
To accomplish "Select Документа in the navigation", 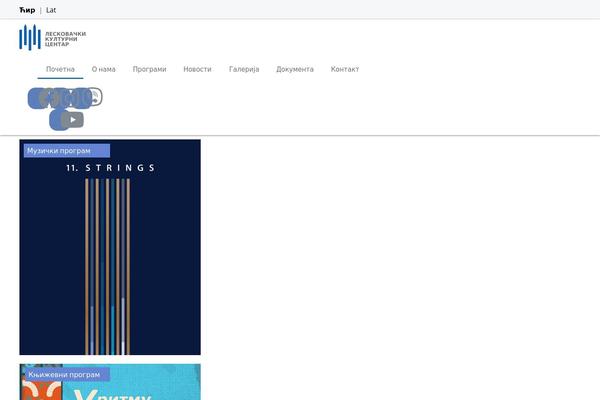I will pyautogui.click(x=295, y=70).
